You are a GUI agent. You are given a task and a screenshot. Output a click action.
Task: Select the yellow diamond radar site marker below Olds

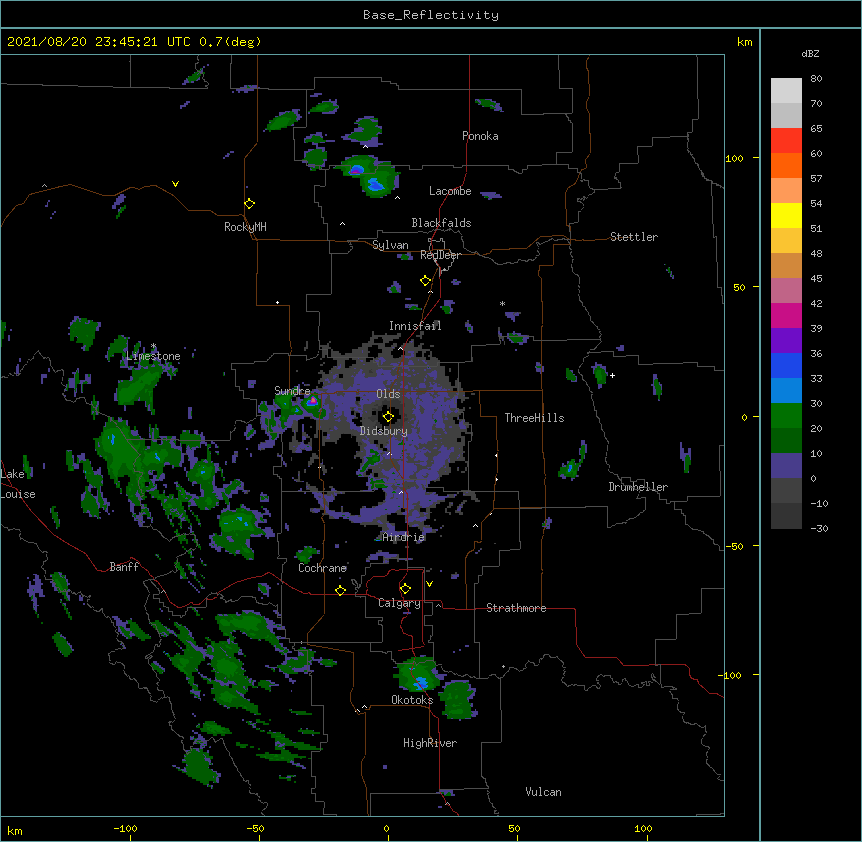(388, 417)
